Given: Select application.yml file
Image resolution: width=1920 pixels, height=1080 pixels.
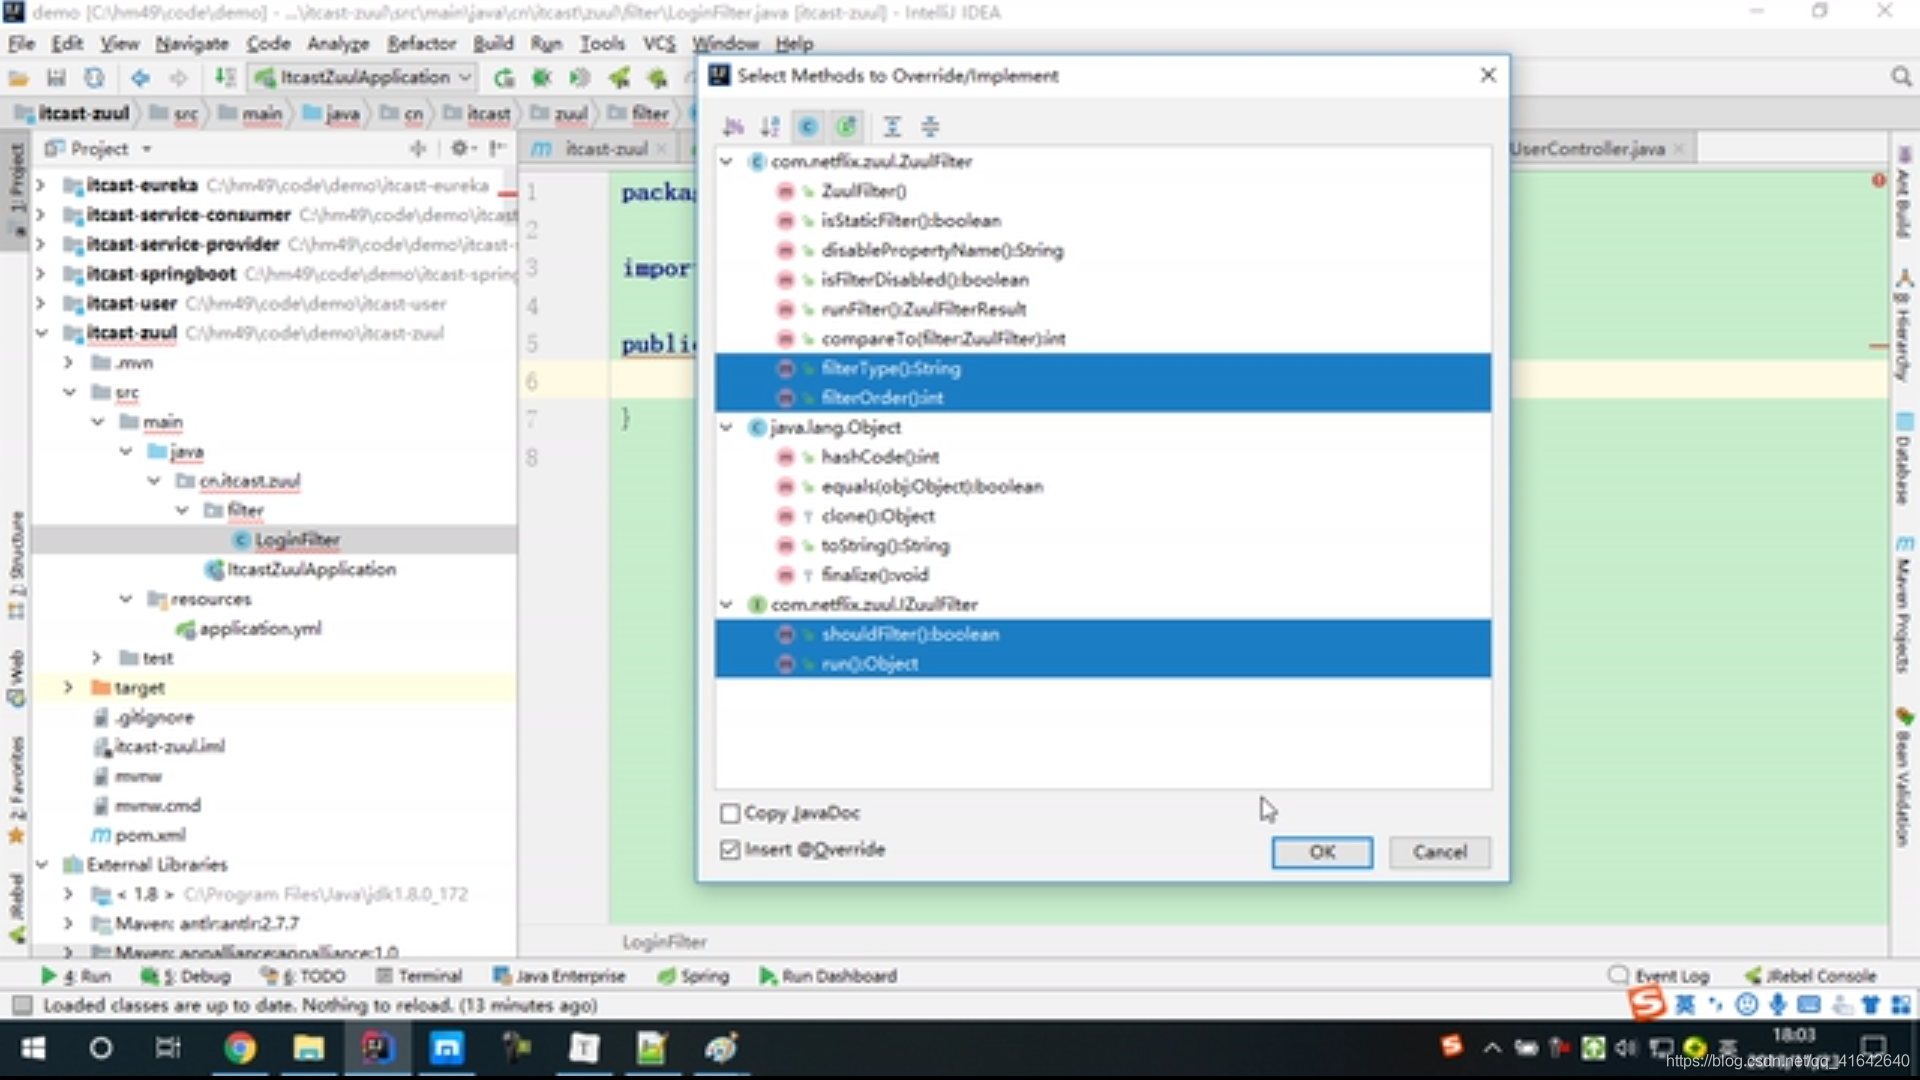Looking at the screenshot, I should tap(260, 629).
